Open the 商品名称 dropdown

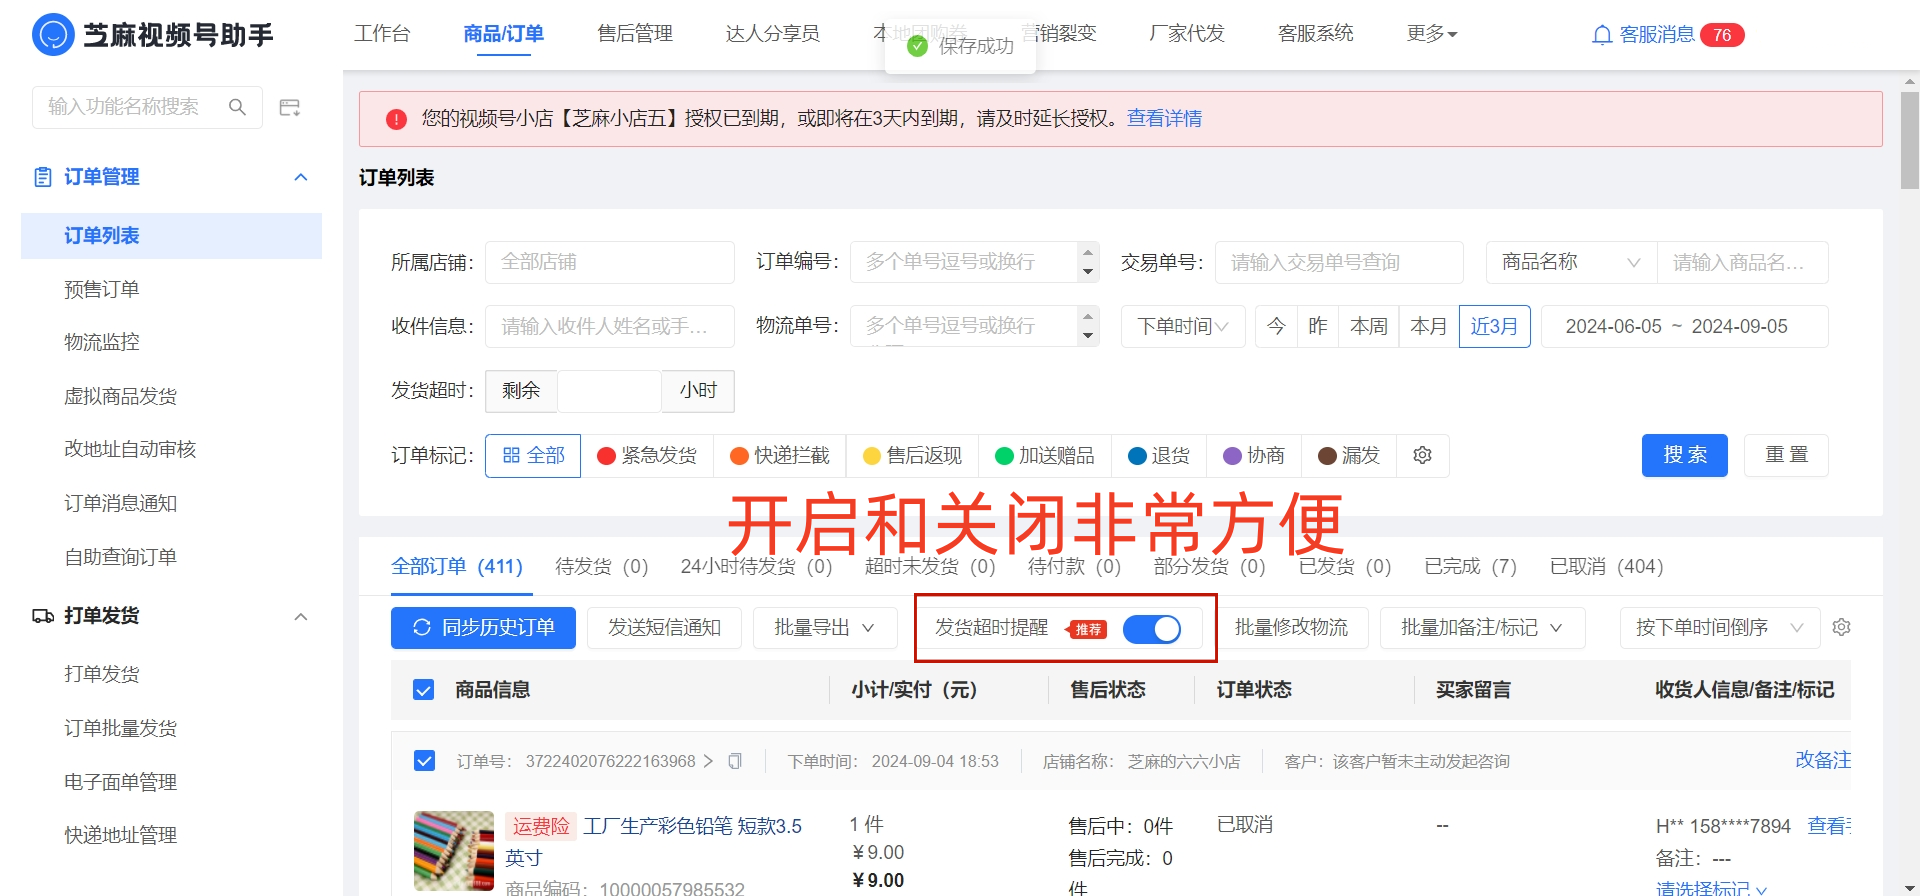point(1572,262)
